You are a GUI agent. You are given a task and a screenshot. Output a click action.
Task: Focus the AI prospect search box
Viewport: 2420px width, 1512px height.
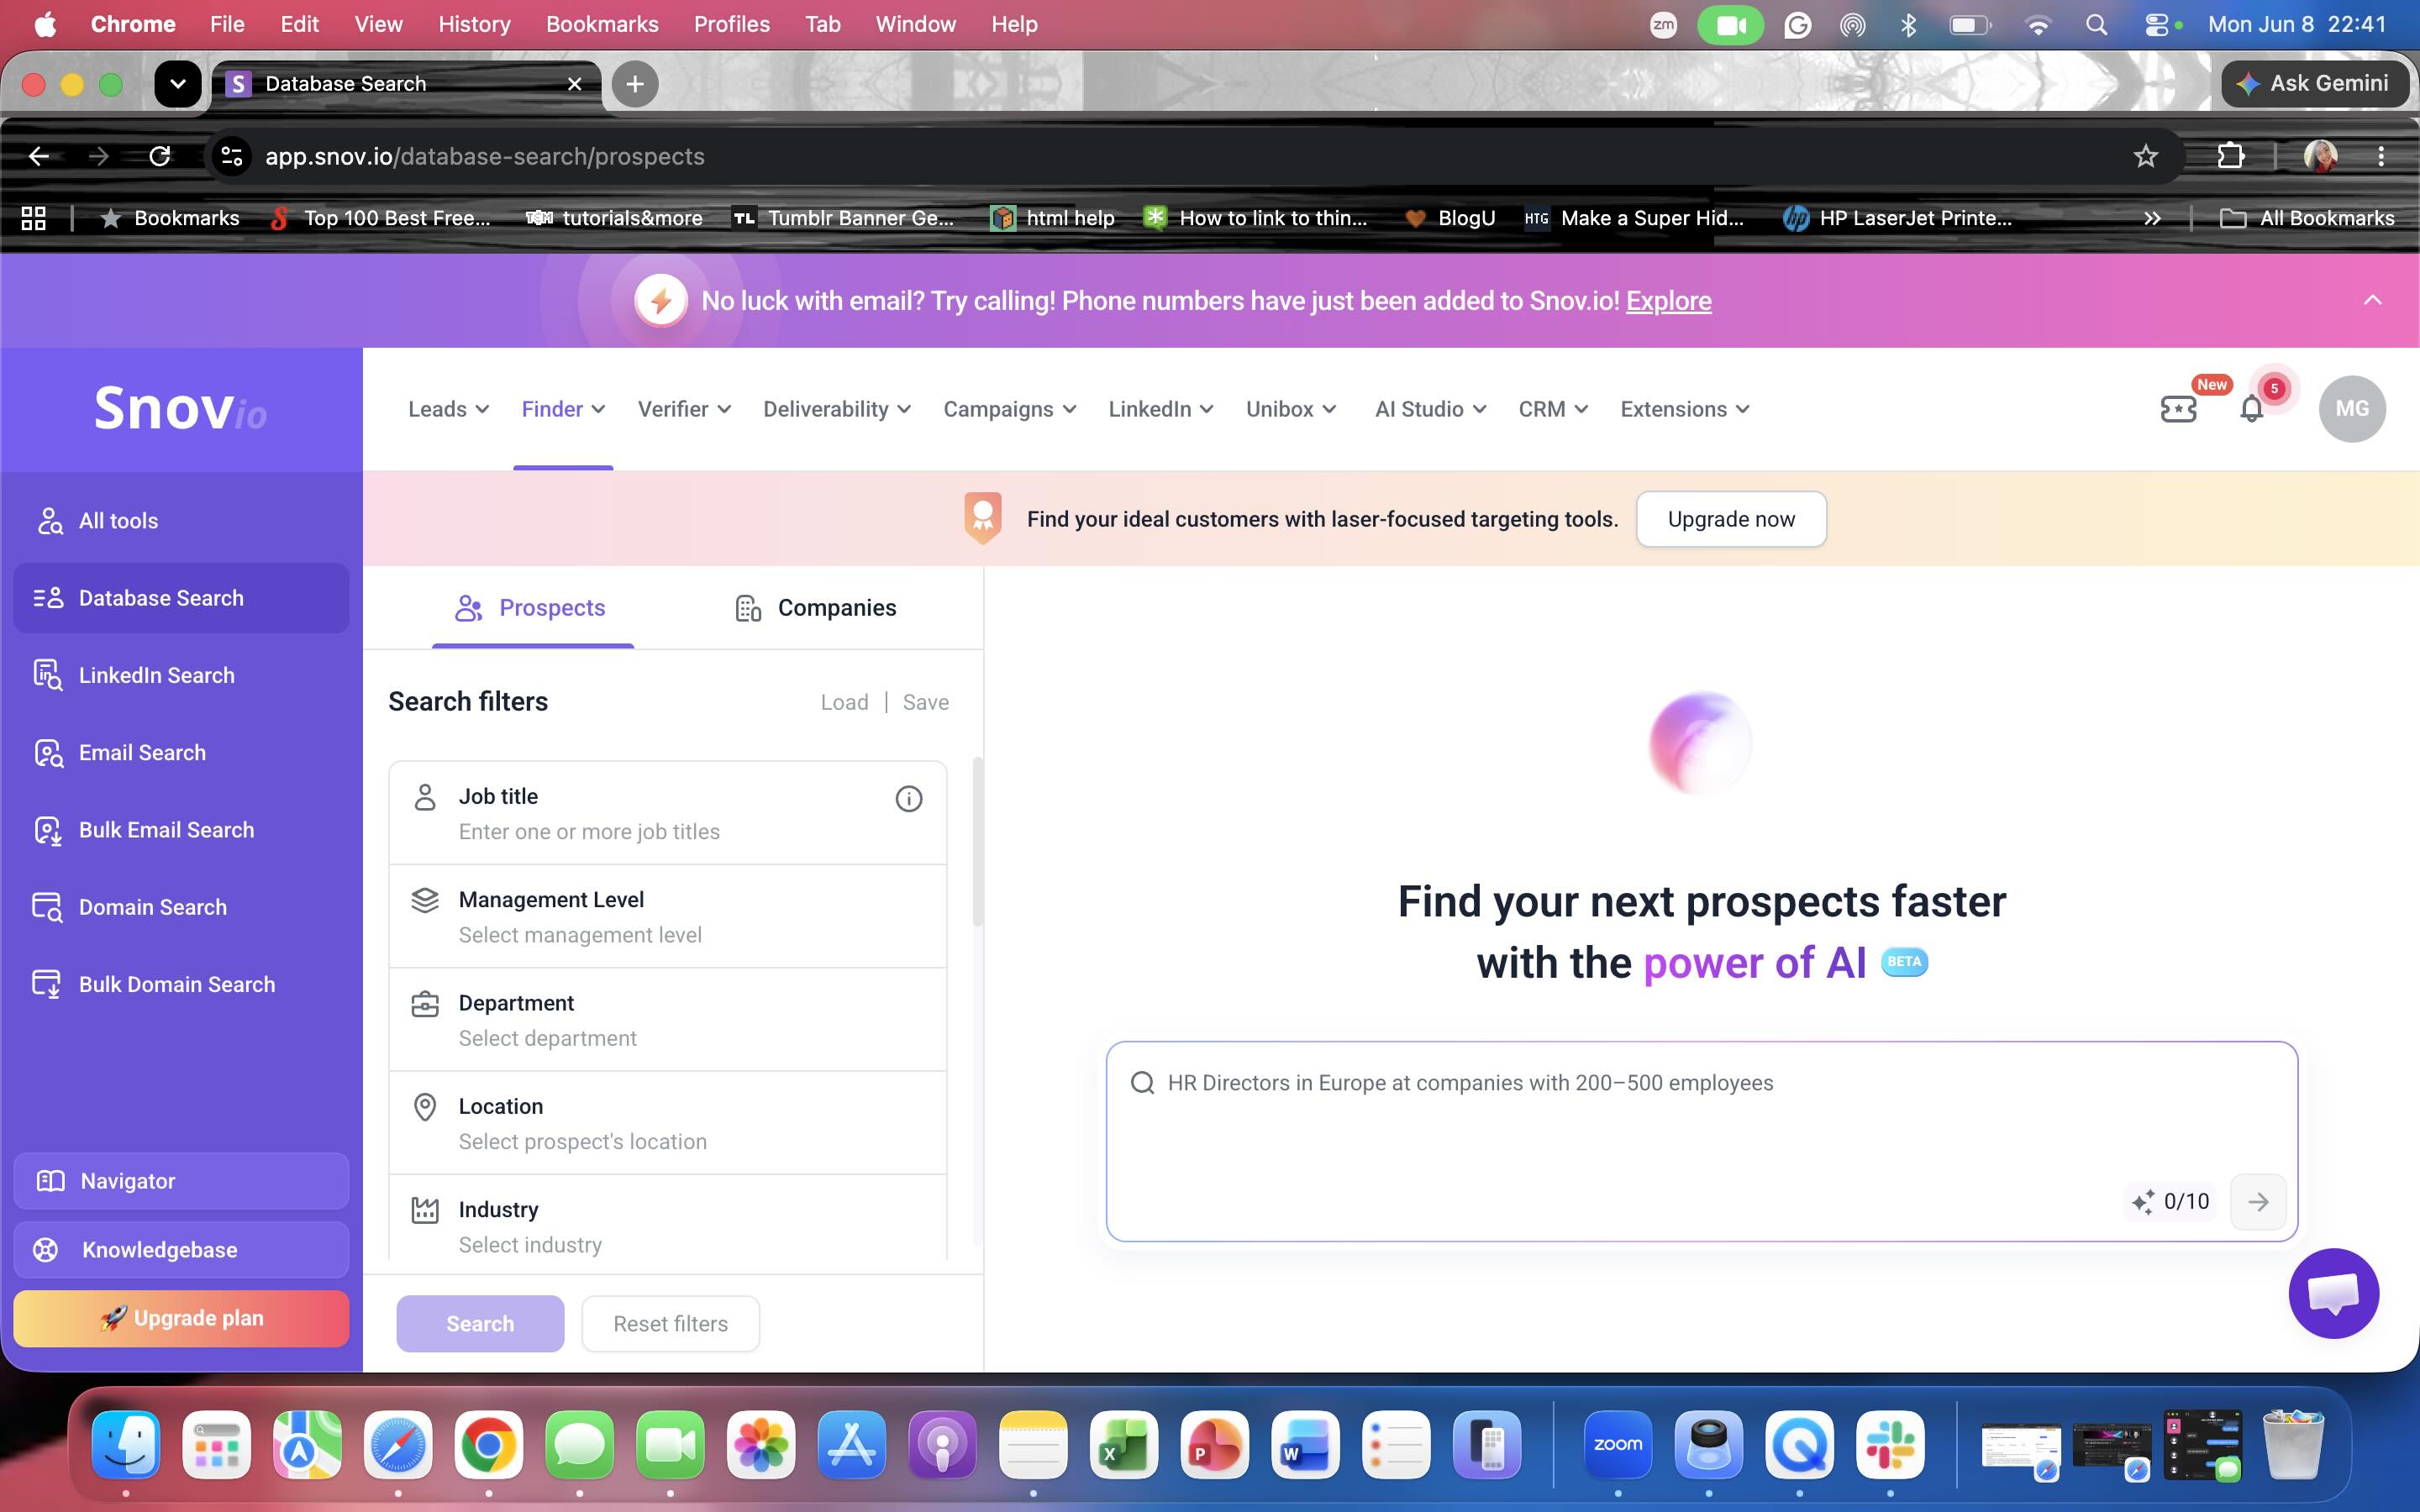pos(1701,1141)
